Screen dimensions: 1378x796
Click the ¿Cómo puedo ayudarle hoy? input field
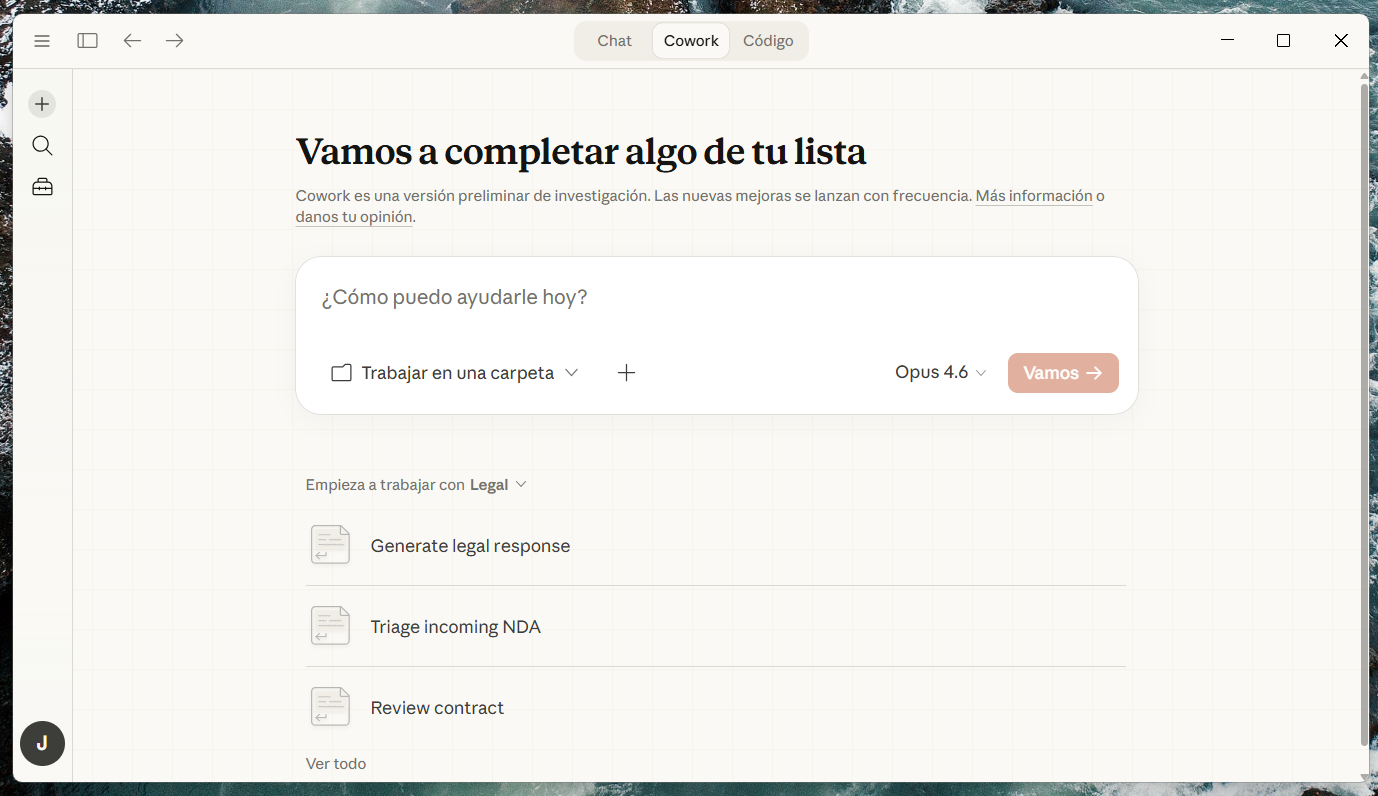pyautogui.click(x=716, y=298)
